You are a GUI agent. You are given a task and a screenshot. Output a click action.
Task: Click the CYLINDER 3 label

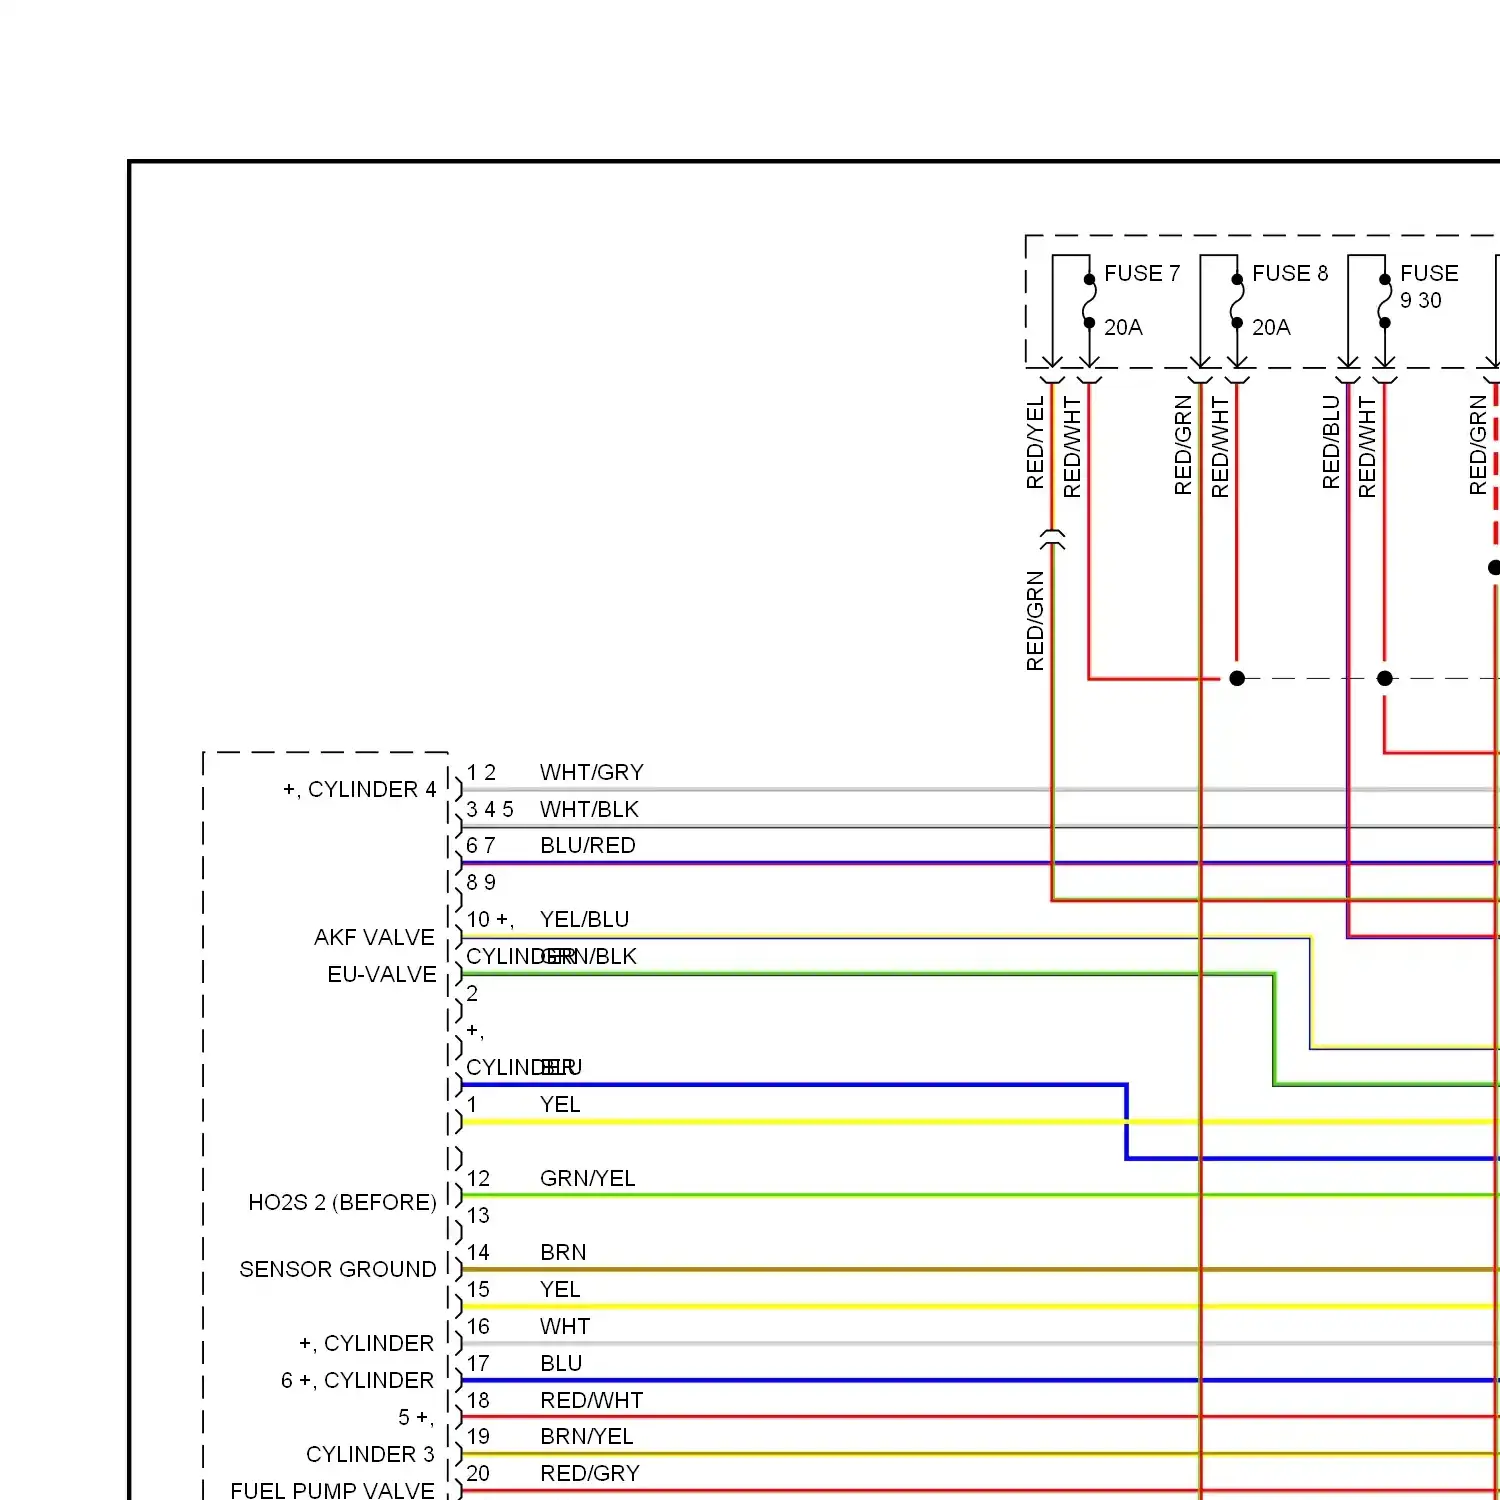tap(370, 1454)
